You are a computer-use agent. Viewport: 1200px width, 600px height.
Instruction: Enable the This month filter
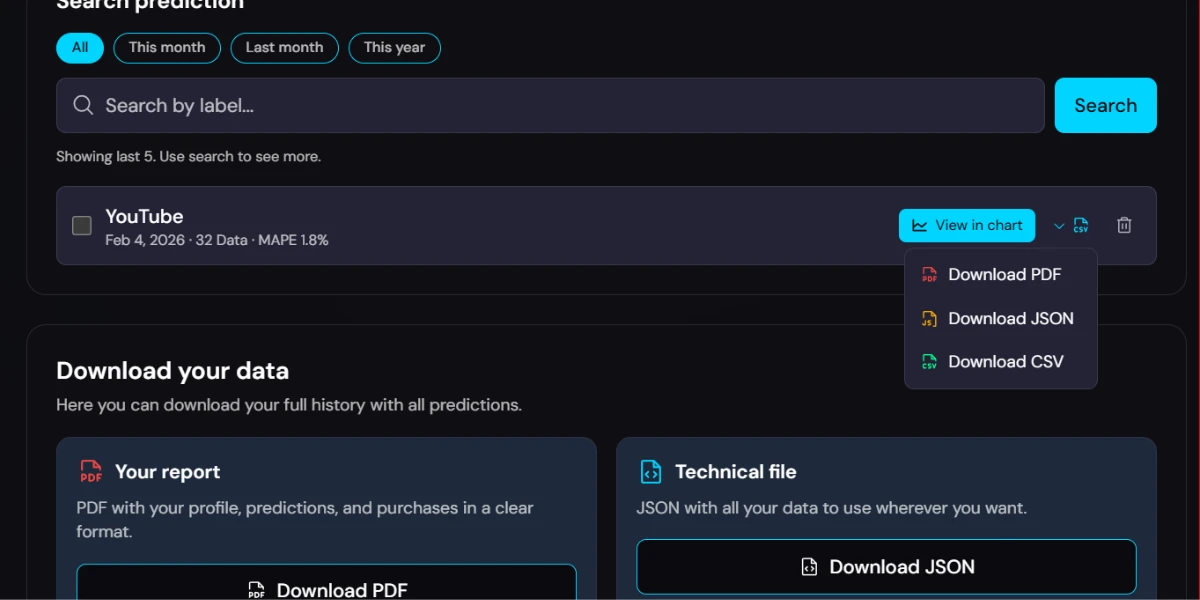tap(167, 47)
